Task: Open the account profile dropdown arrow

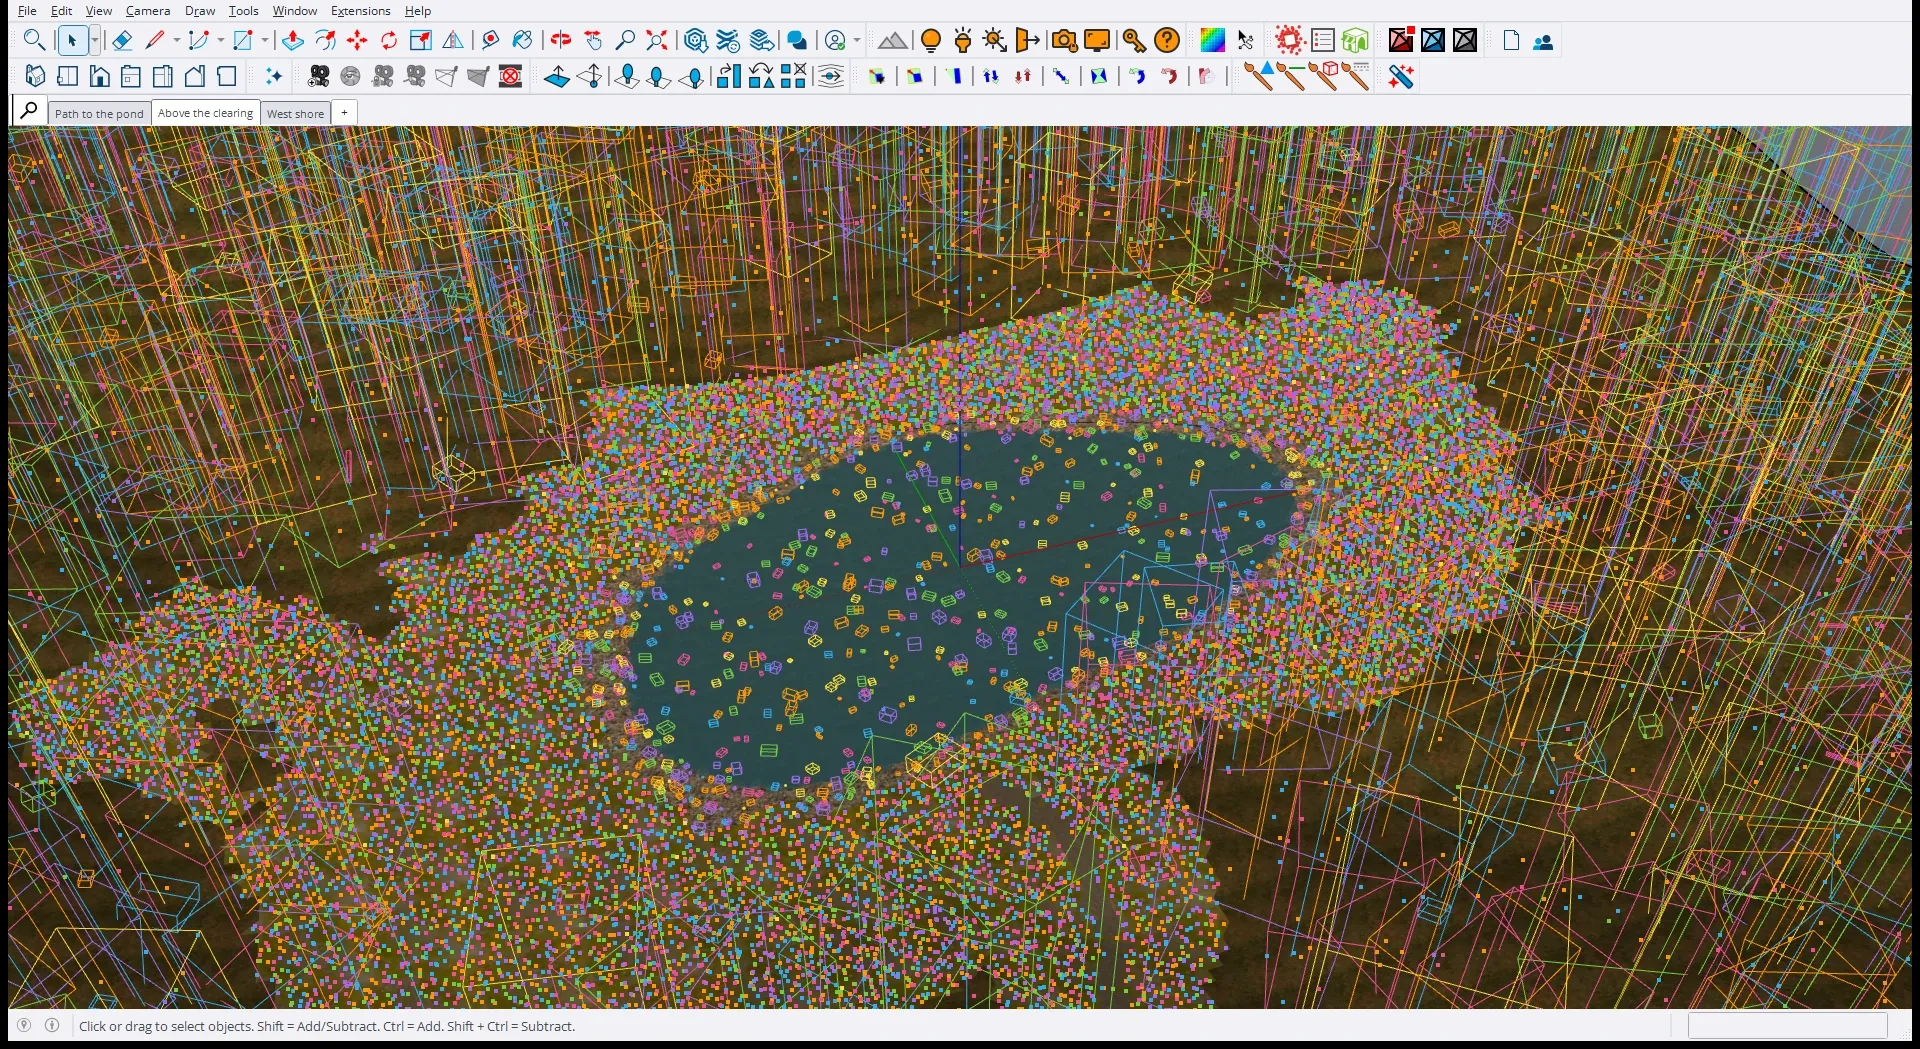Action: click(857, 41)
